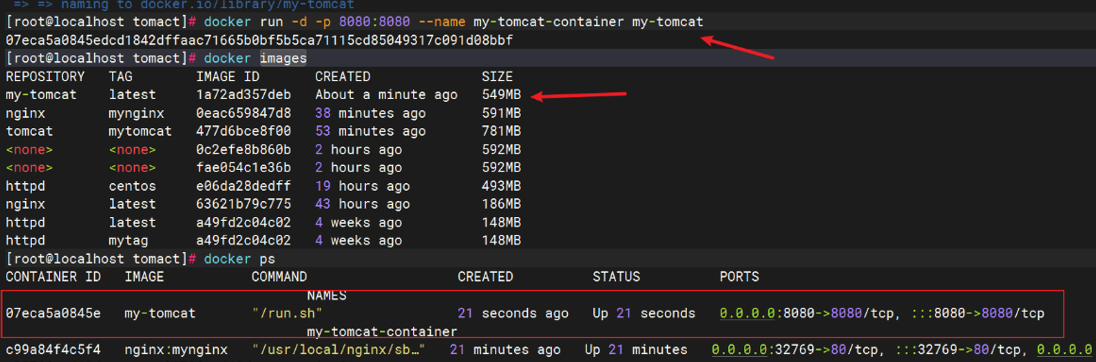Click the "/usr/local/nginx/sb…" command value
The image size is (1096, 362).
point(339,349)
